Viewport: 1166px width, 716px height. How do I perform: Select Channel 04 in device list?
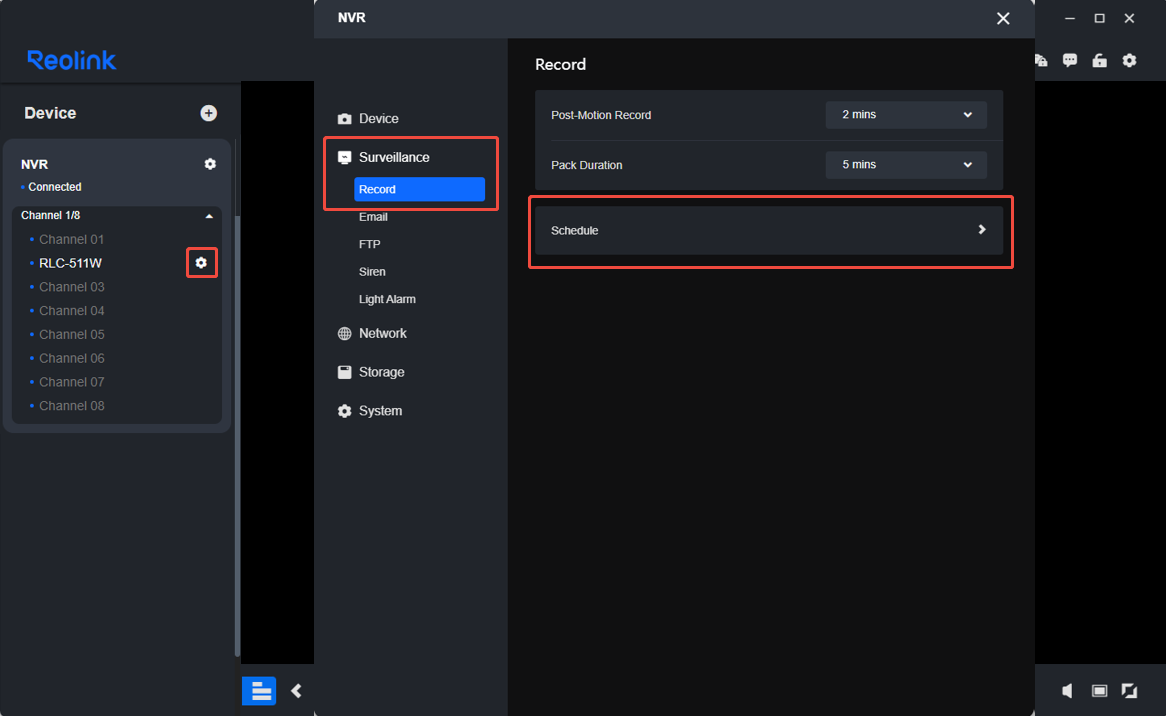point(71,311)
